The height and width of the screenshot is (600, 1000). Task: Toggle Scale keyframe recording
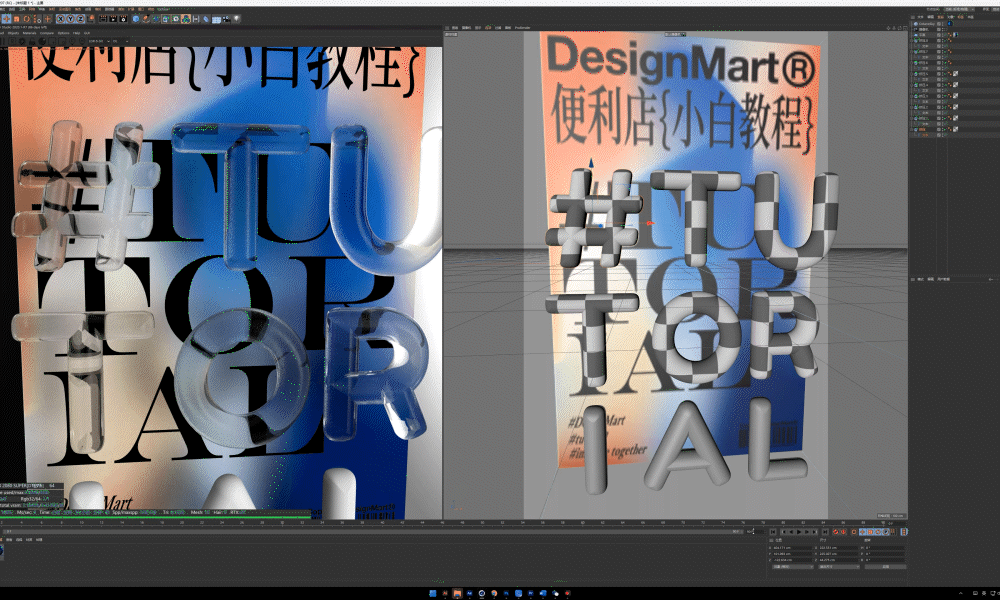[x=870, y=532]
